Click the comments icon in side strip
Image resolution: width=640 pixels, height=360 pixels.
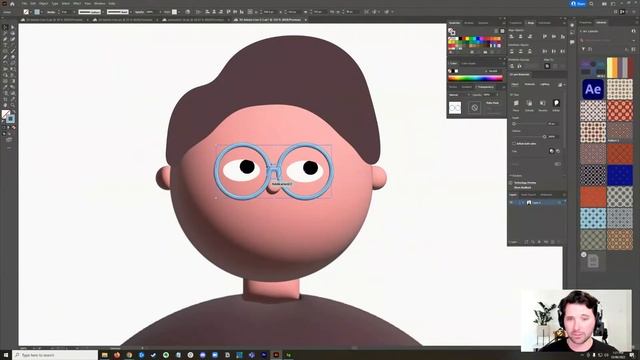[572, 42]
